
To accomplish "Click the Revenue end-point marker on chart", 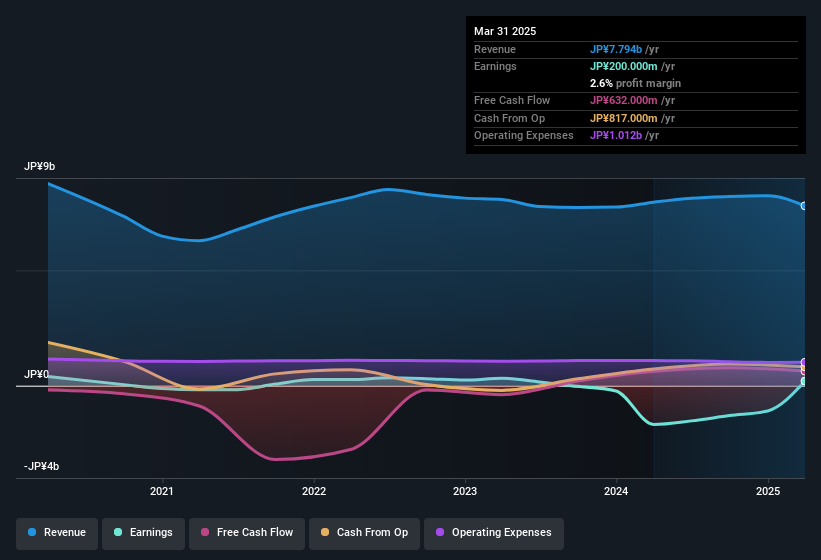I will coord(804,206).
